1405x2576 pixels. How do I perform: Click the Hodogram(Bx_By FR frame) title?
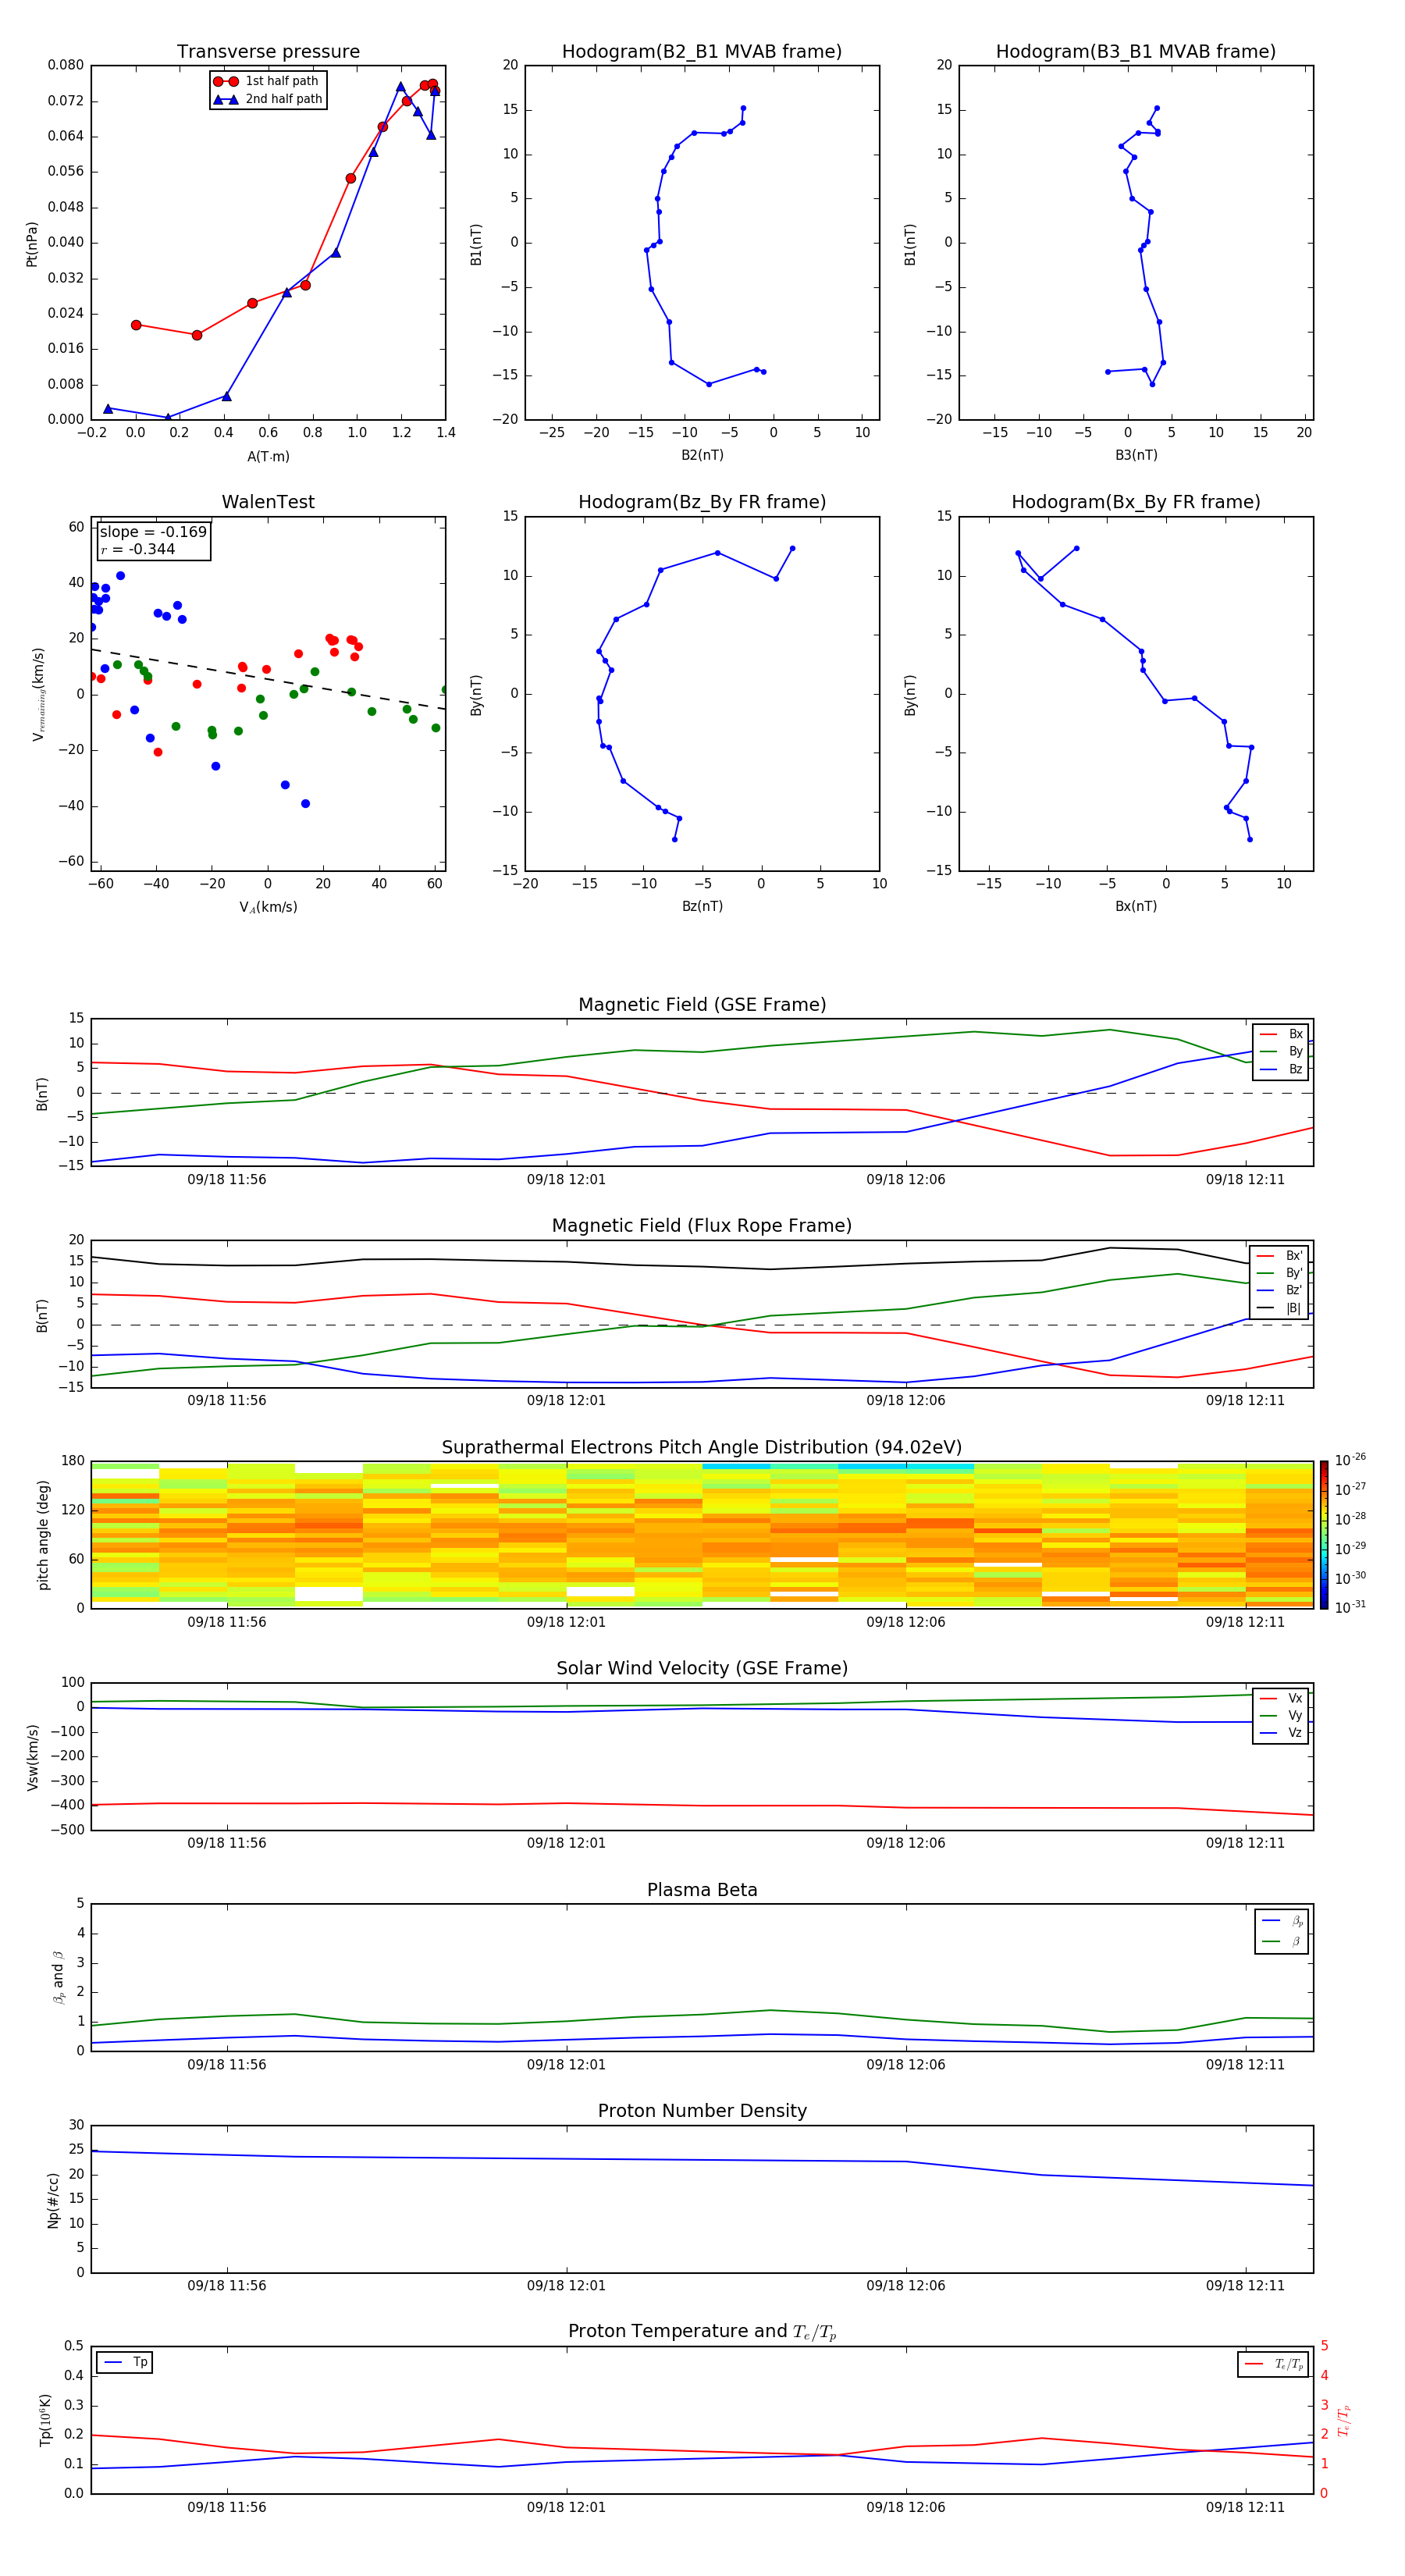(1136, 502)
